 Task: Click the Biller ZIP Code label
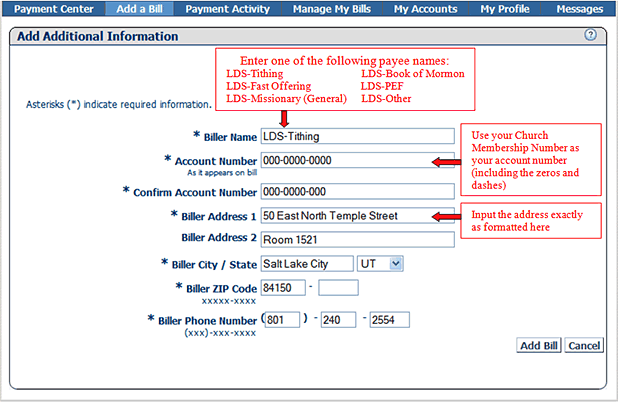pyautogui.click(x=221, y=288)
